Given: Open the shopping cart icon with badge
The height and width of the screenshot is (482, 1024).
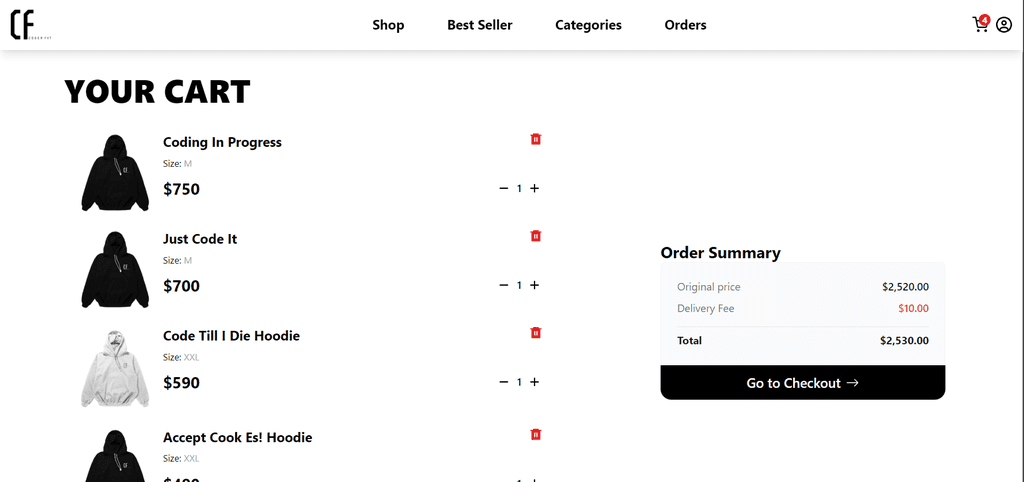Looking at the screenshot, I should coord(981,24).
